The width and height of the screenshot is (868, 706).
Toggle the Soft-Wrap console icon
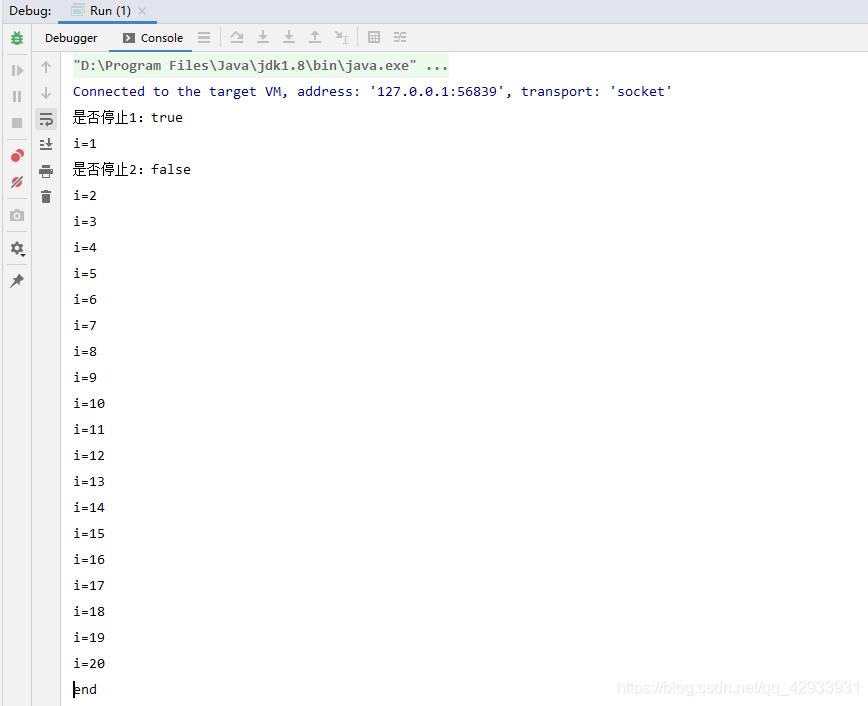[x=46, y=119]
